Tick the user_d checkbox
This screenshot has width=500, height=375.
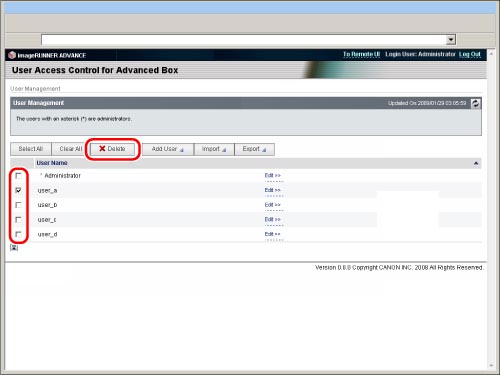(18, 234)
